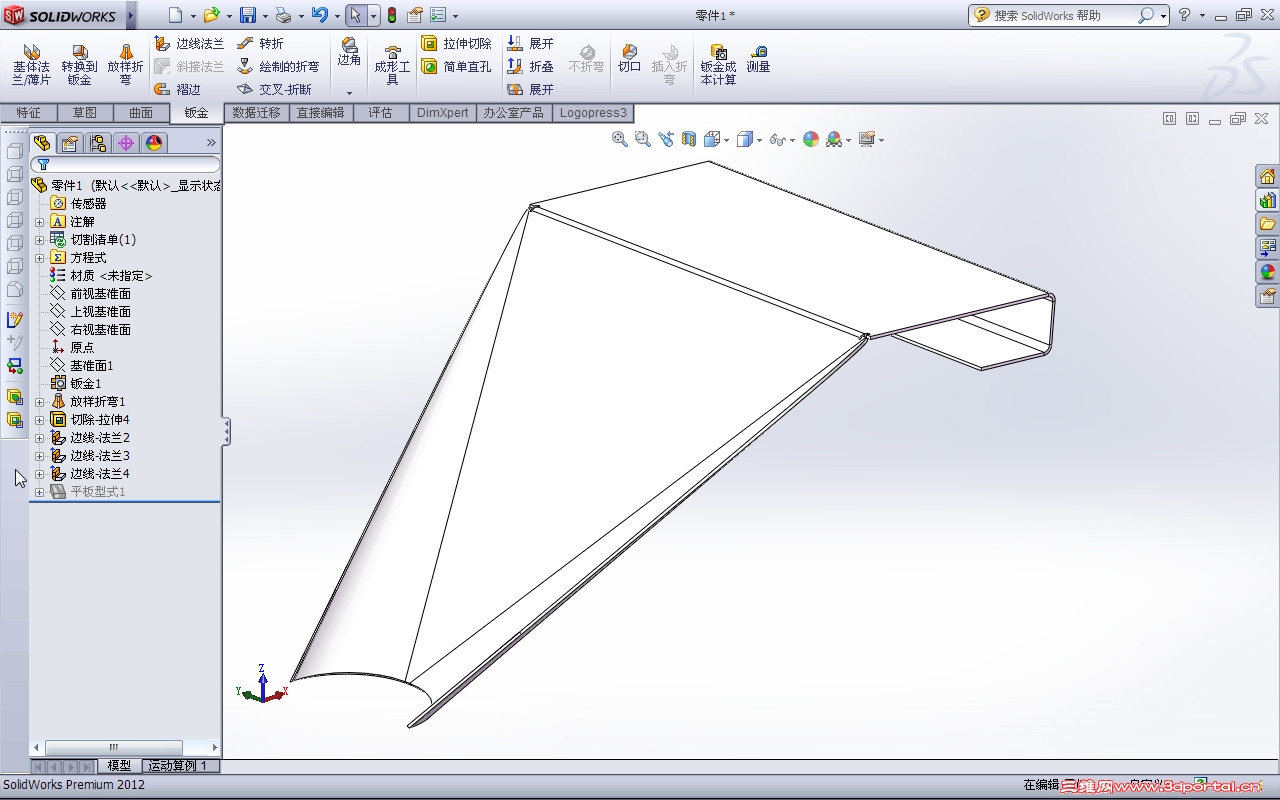Select the 转换到钣金 convert tool
This screenshot has height=800, width=1280.
coord(79,64)
